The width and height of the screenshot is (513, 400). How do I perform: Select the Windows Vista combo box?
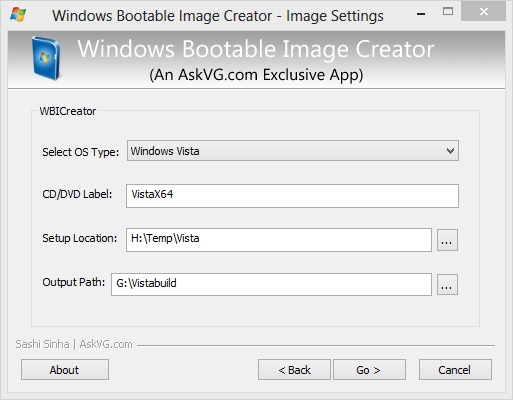(x=293, y=151)
